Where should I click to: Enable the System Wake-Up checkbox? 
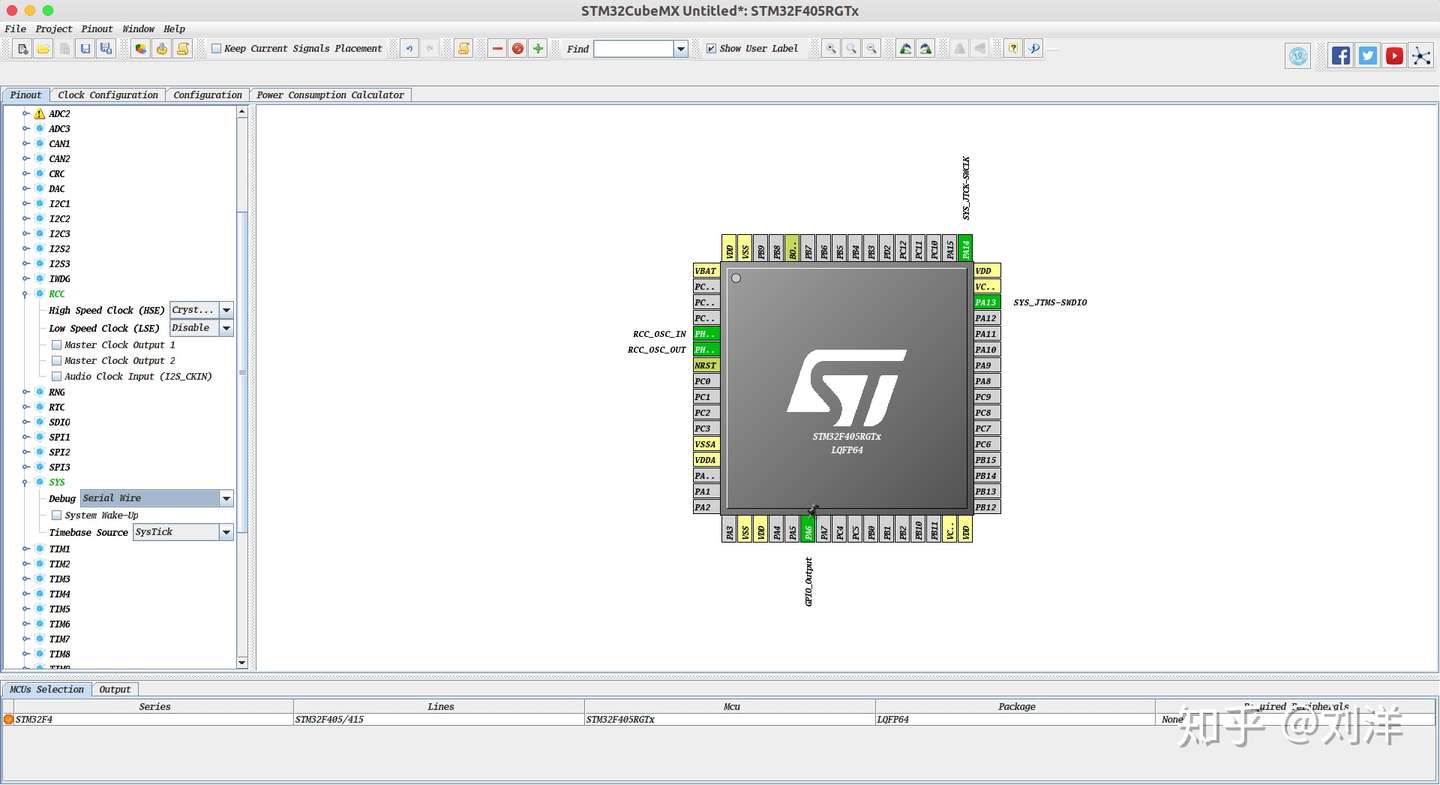(57, 516)
